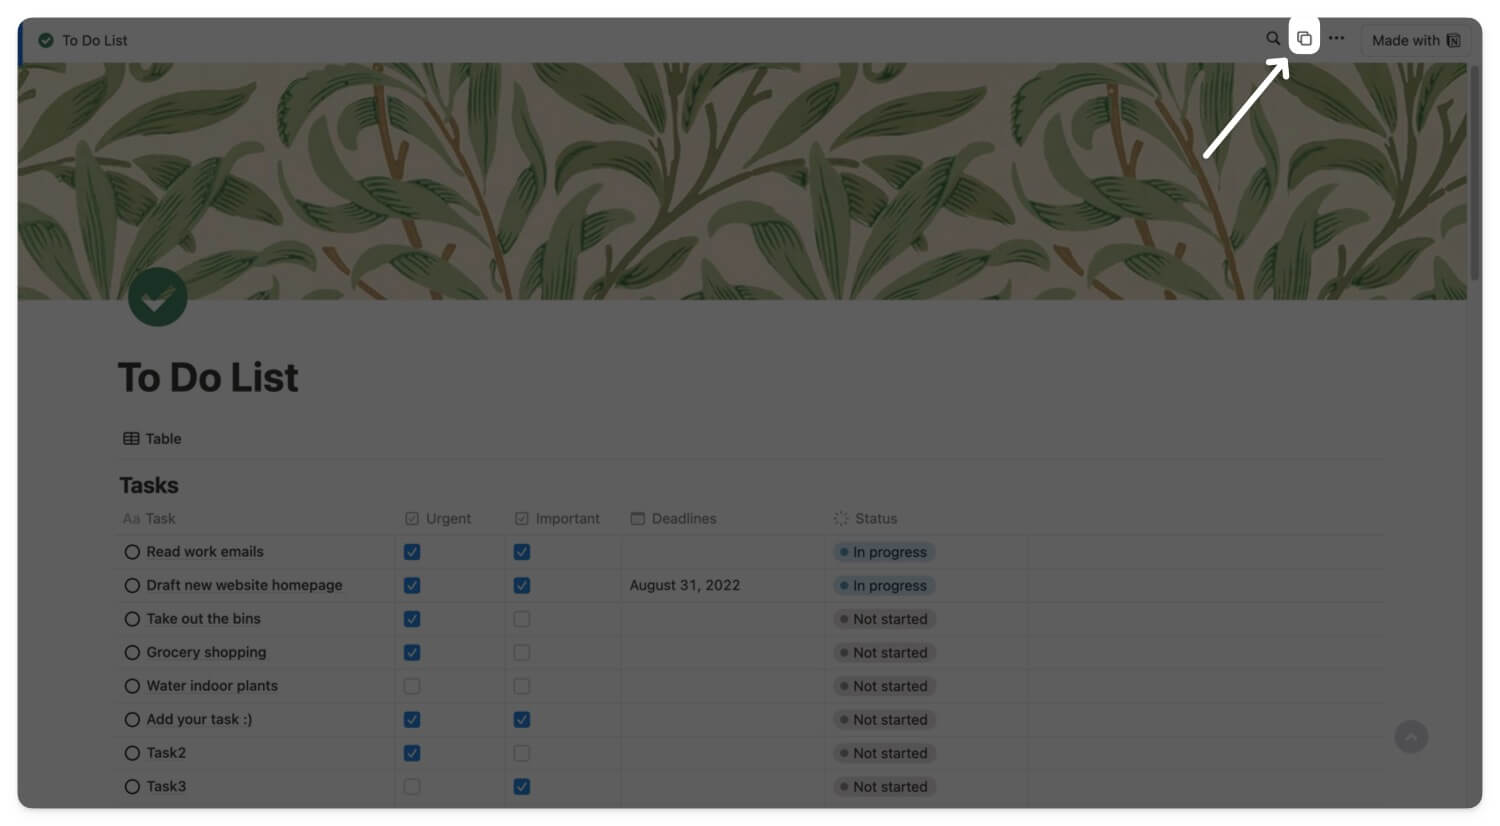Click the vertical scrollbar on the right

tap(1475, 172)
